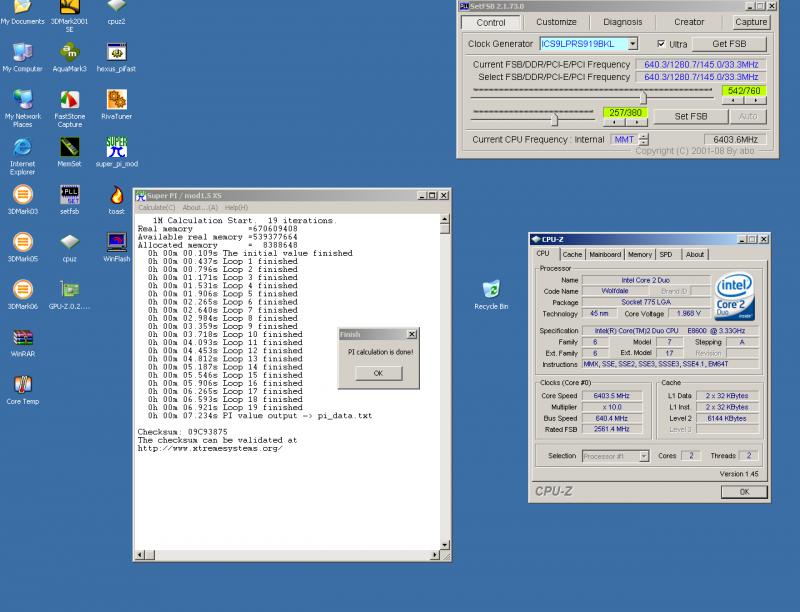800x612 pixels.
Task: Click the Intel Core 2 Duo name field
Action: (645, 280)
